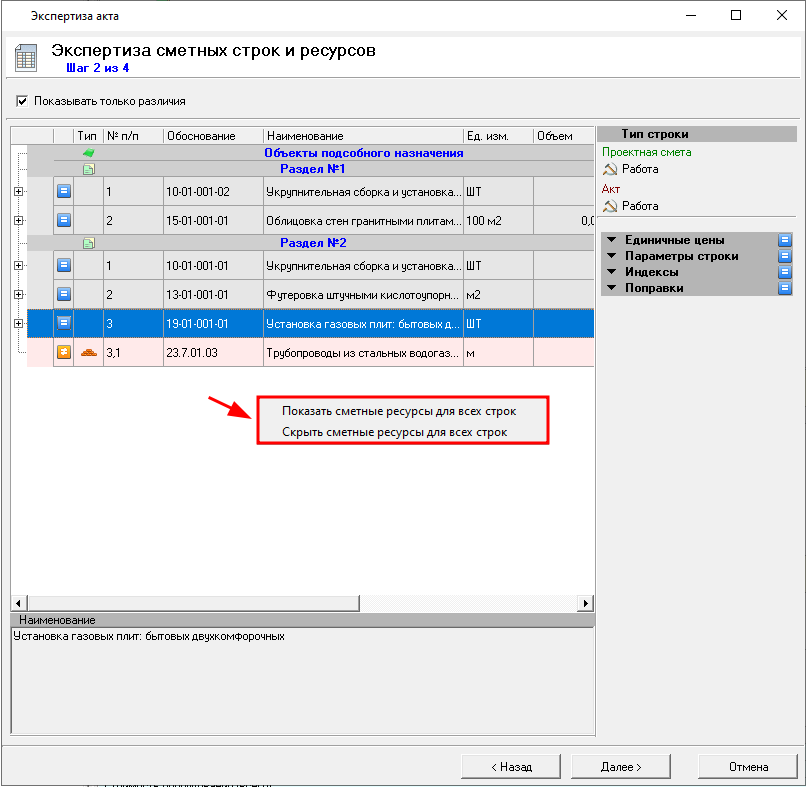Viewport: 806px width, 787px height.
Task: Toggle the Показывать только различия checkbox
Action: tap(22, 101)
